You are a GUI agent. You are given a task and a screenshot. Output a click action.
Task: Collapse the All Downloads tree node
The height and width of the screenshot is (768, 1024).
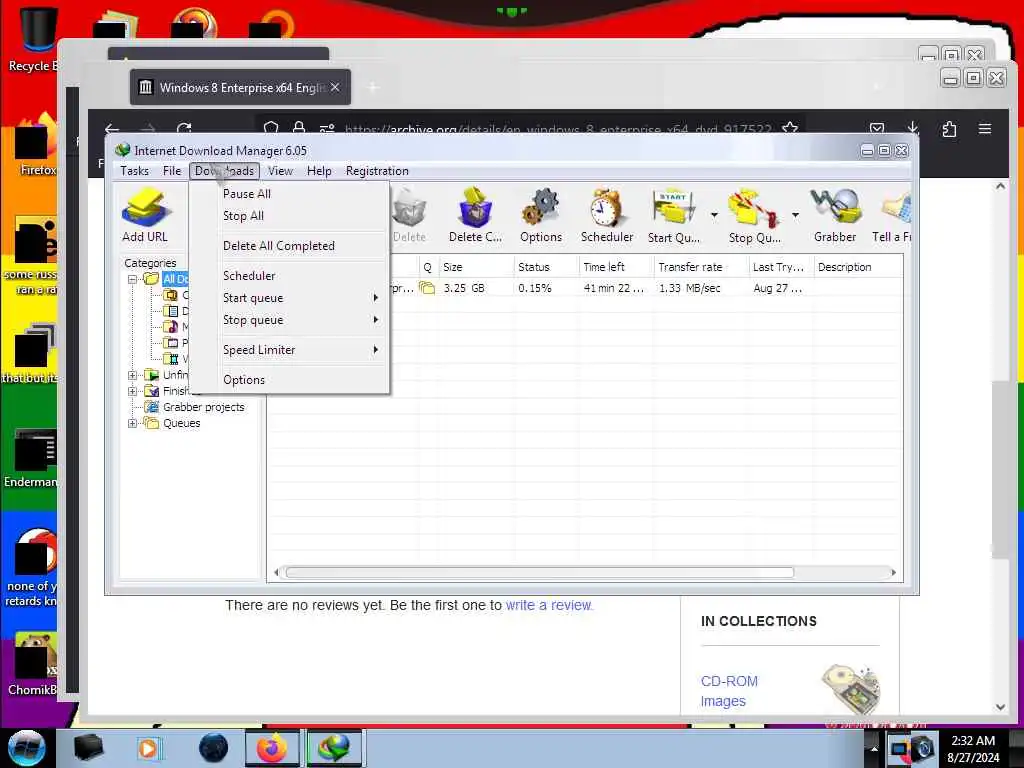(x=133, y=279)
